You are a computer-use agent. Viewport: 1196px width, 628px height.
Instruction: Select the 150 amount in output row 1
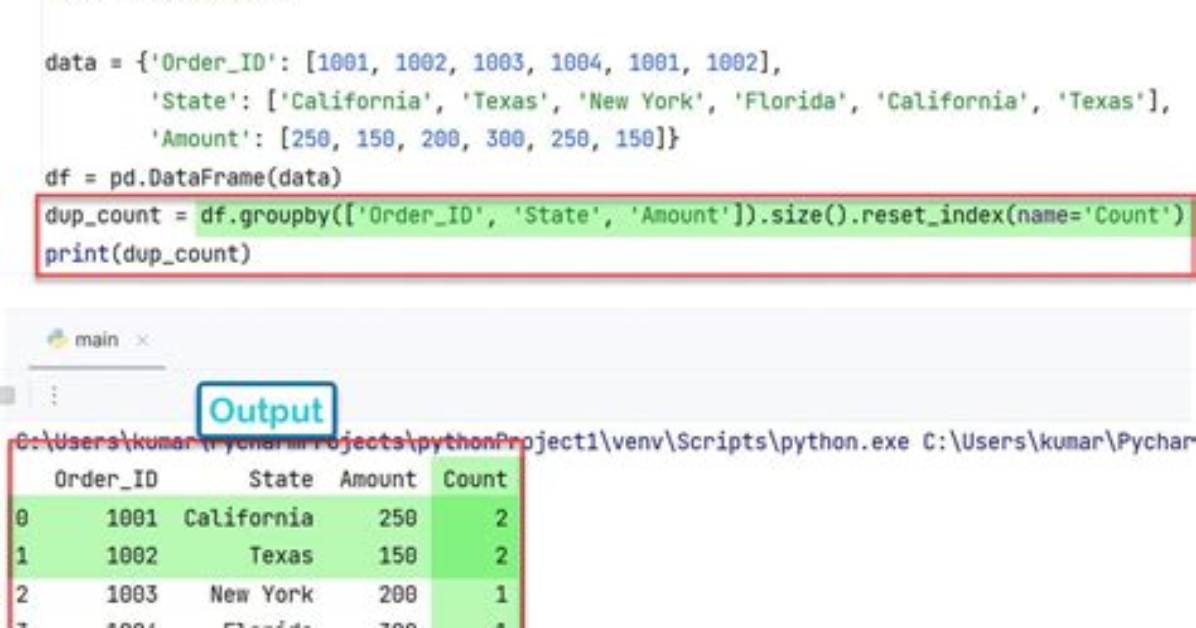coord(397,556)
